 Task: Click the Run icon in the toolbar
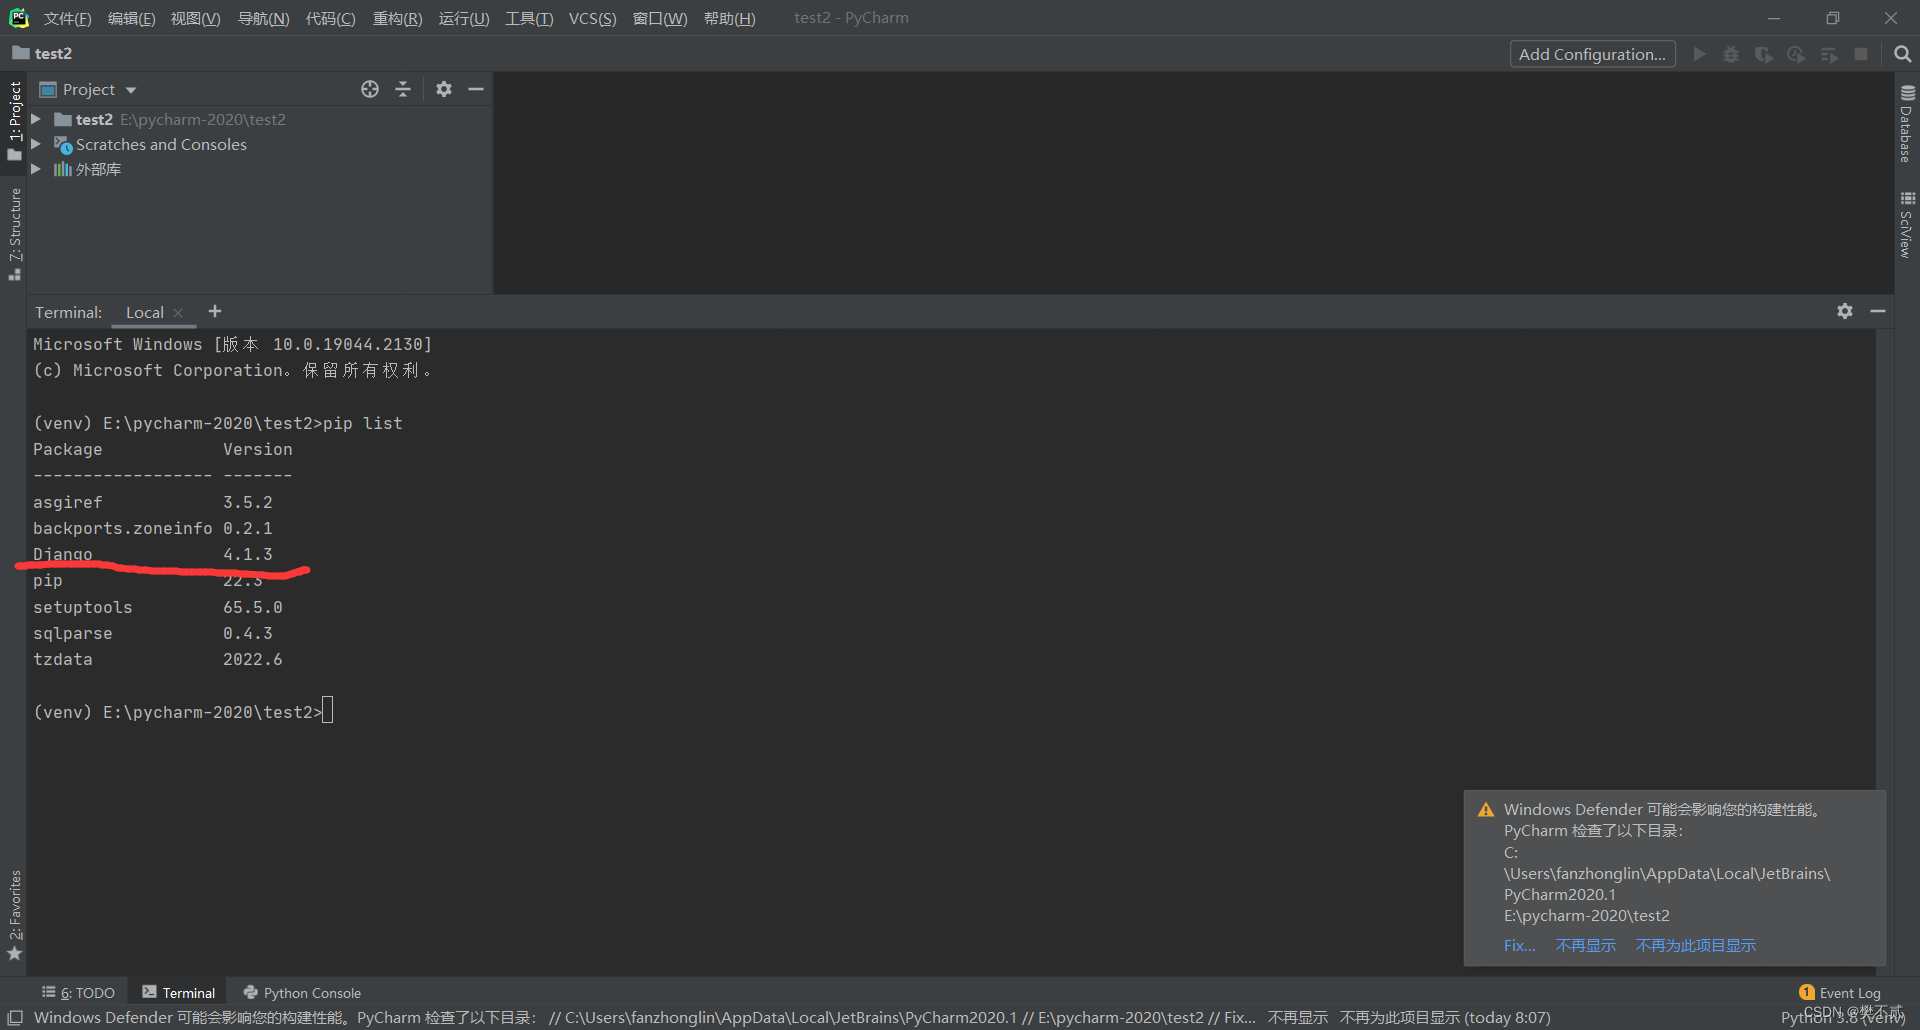[x=1699, y=54]
